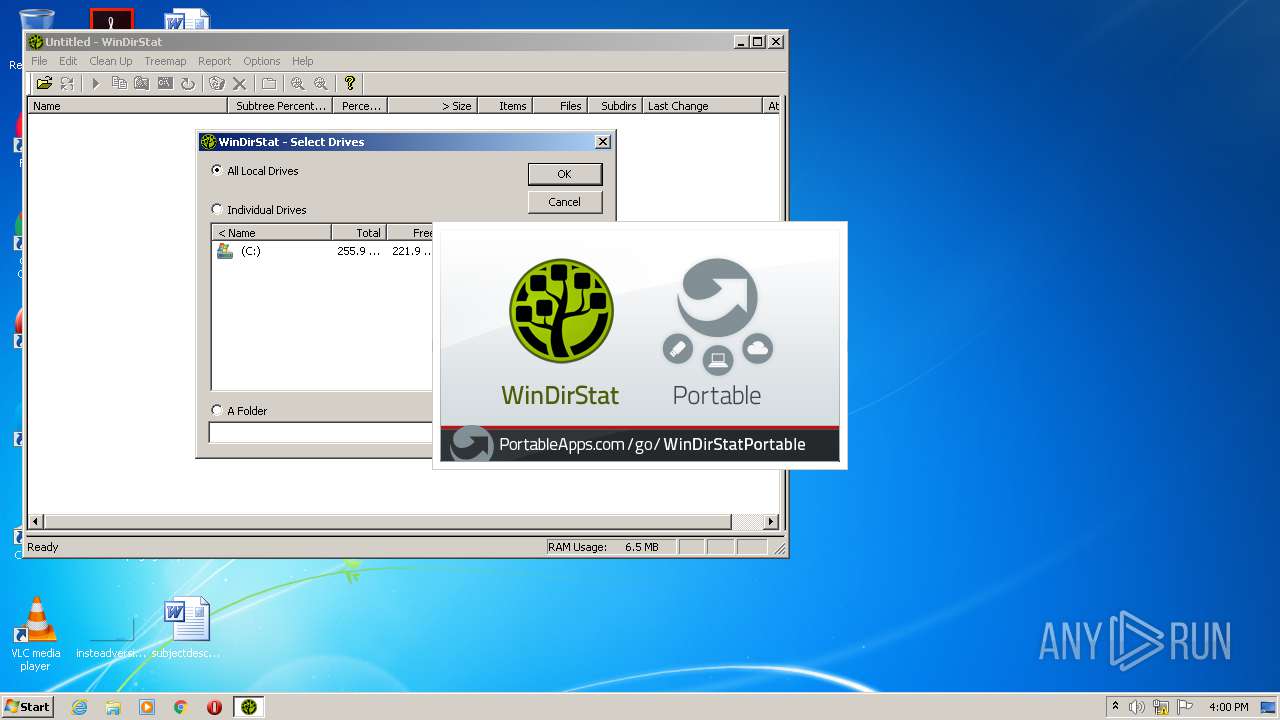This screenshot has width=1280, height=720.
Task: Open Windows Explorer from the taskbar
Action: (113, 707)
